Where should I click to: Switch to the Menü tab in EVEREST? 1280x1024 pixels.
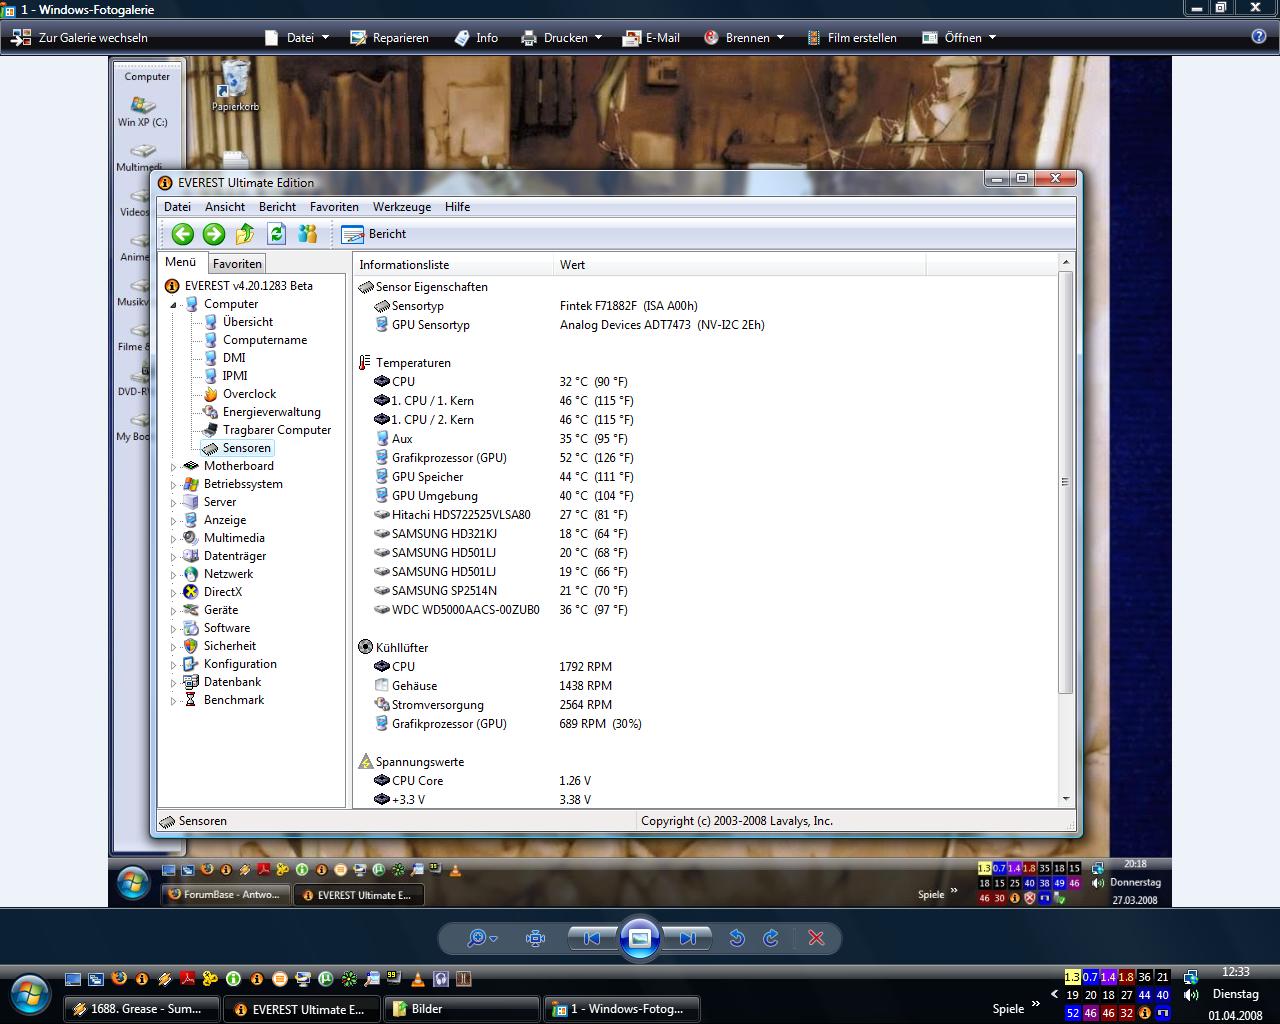point(181,262)
